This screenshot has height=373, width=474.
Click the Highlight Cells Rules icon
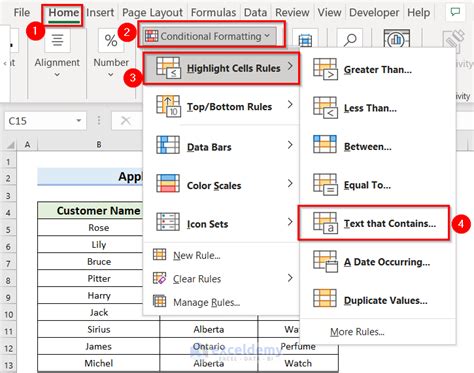pos(168,68)
